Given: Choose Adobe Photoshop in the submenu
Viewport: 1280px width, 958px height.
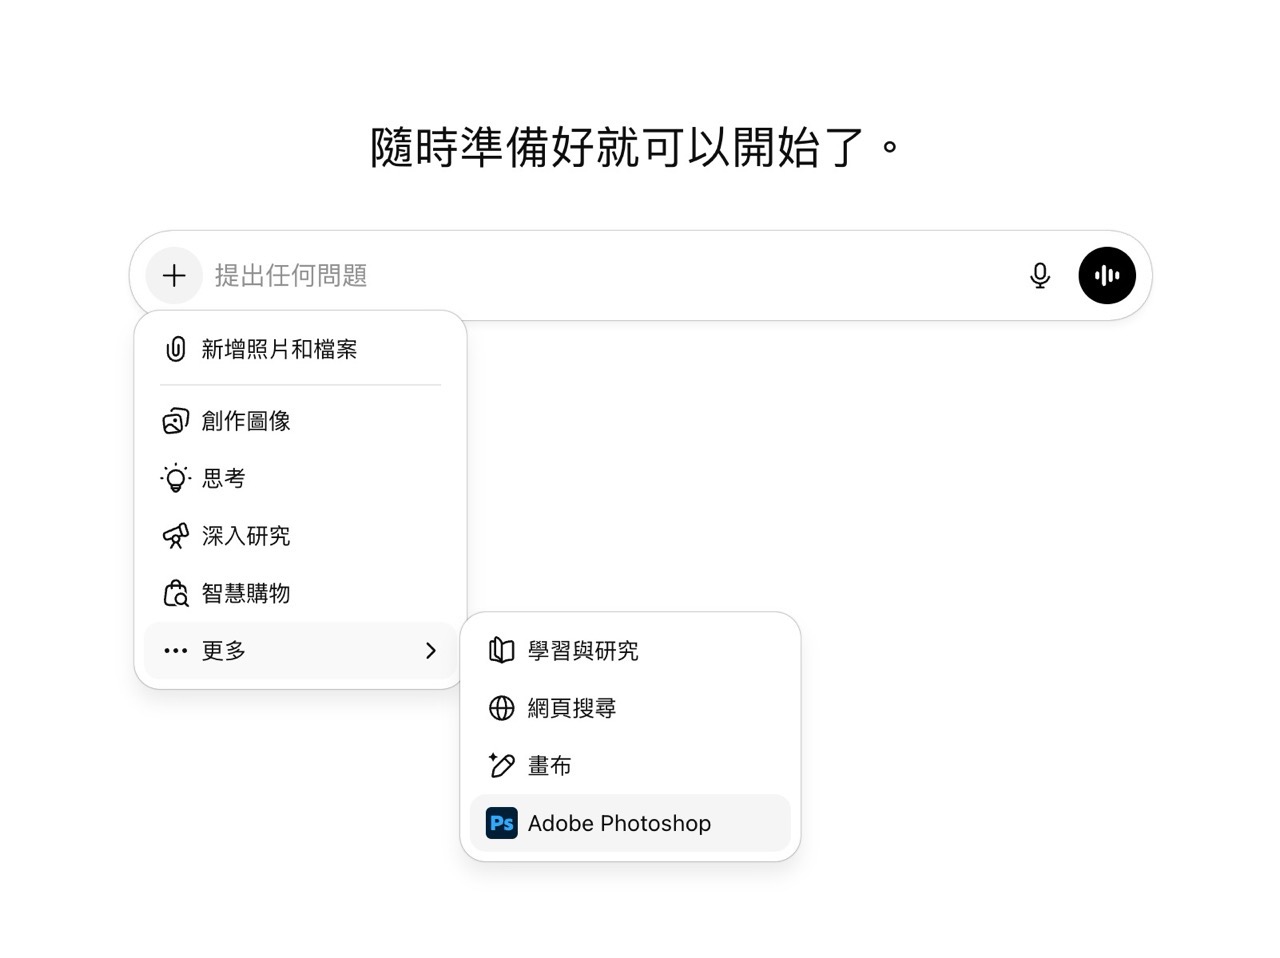Looking at the screenshot, I should [x=619, y=822].
